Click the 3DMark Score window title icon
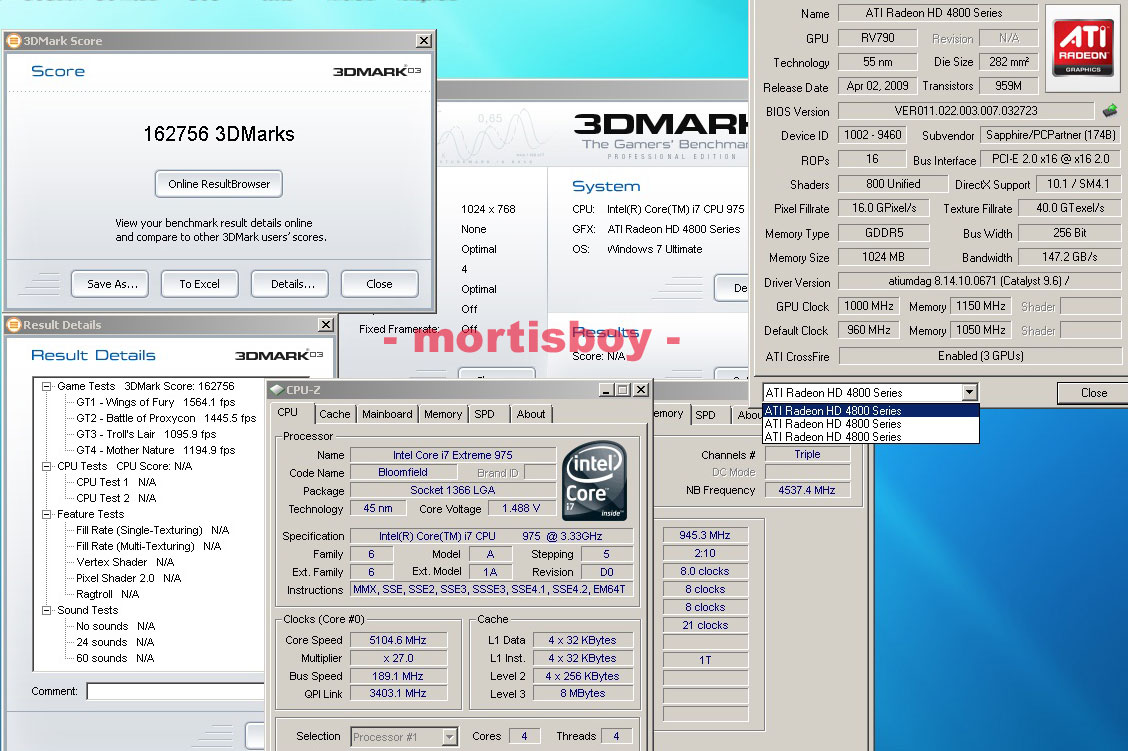This screenshot has height=751, width=1128. [x=13, y=41]
